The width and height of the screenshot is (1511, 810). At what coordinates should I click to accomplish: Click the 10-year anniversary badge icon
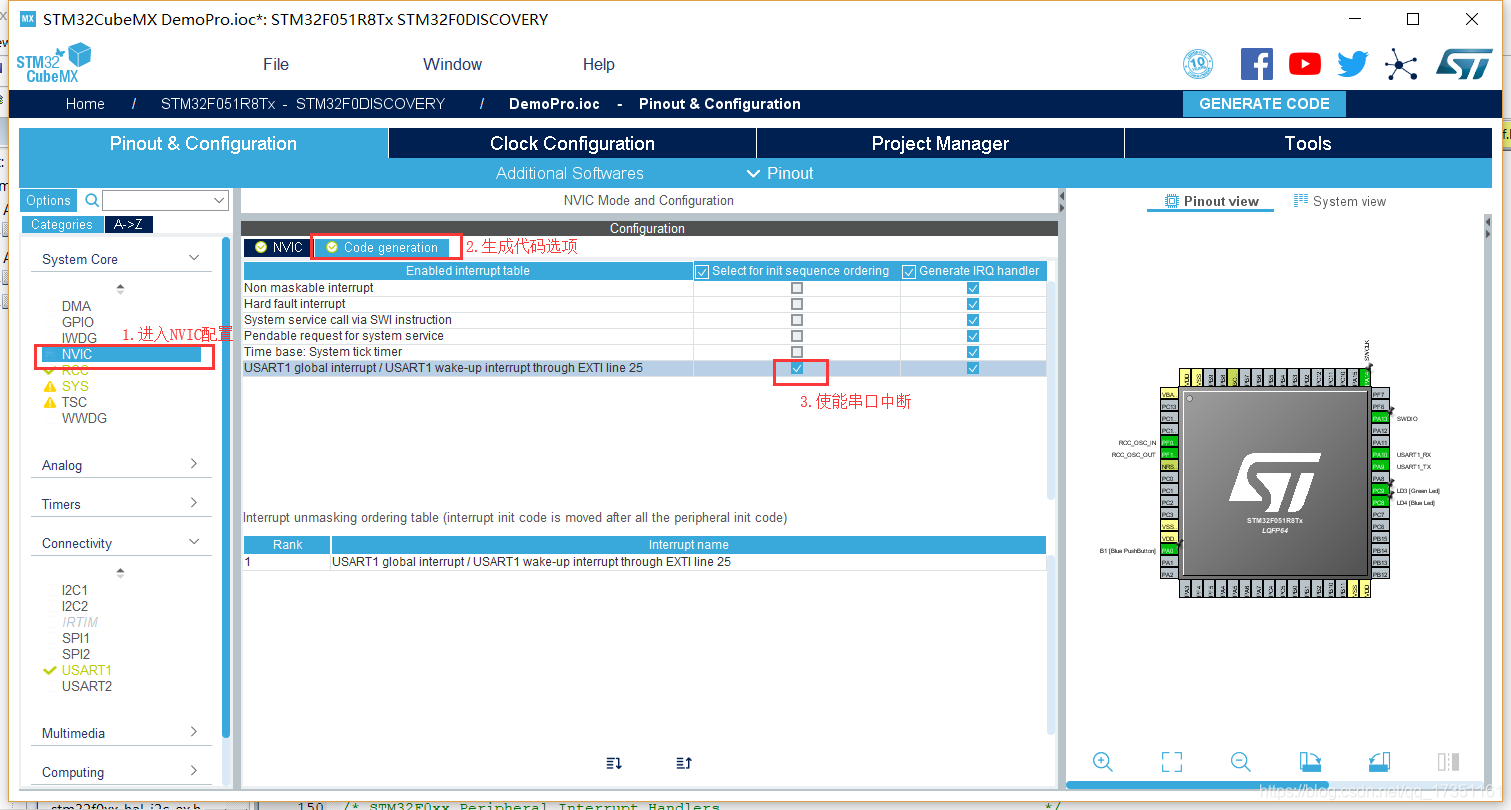1198,64
